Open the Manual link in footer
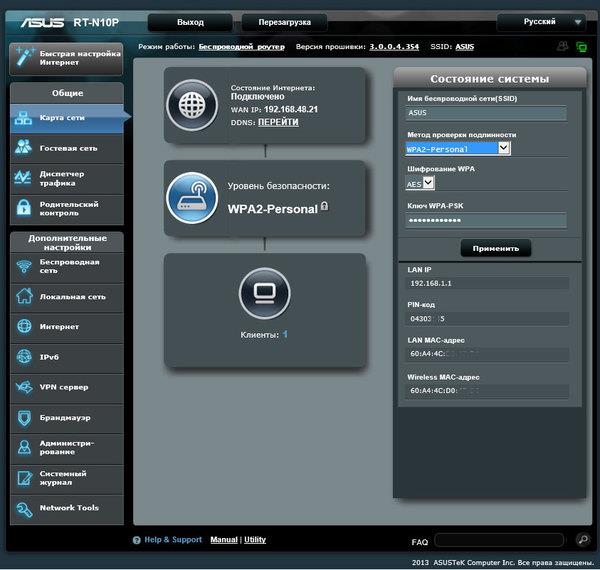This screenshot has width=600, height=570. coord(224,539)
